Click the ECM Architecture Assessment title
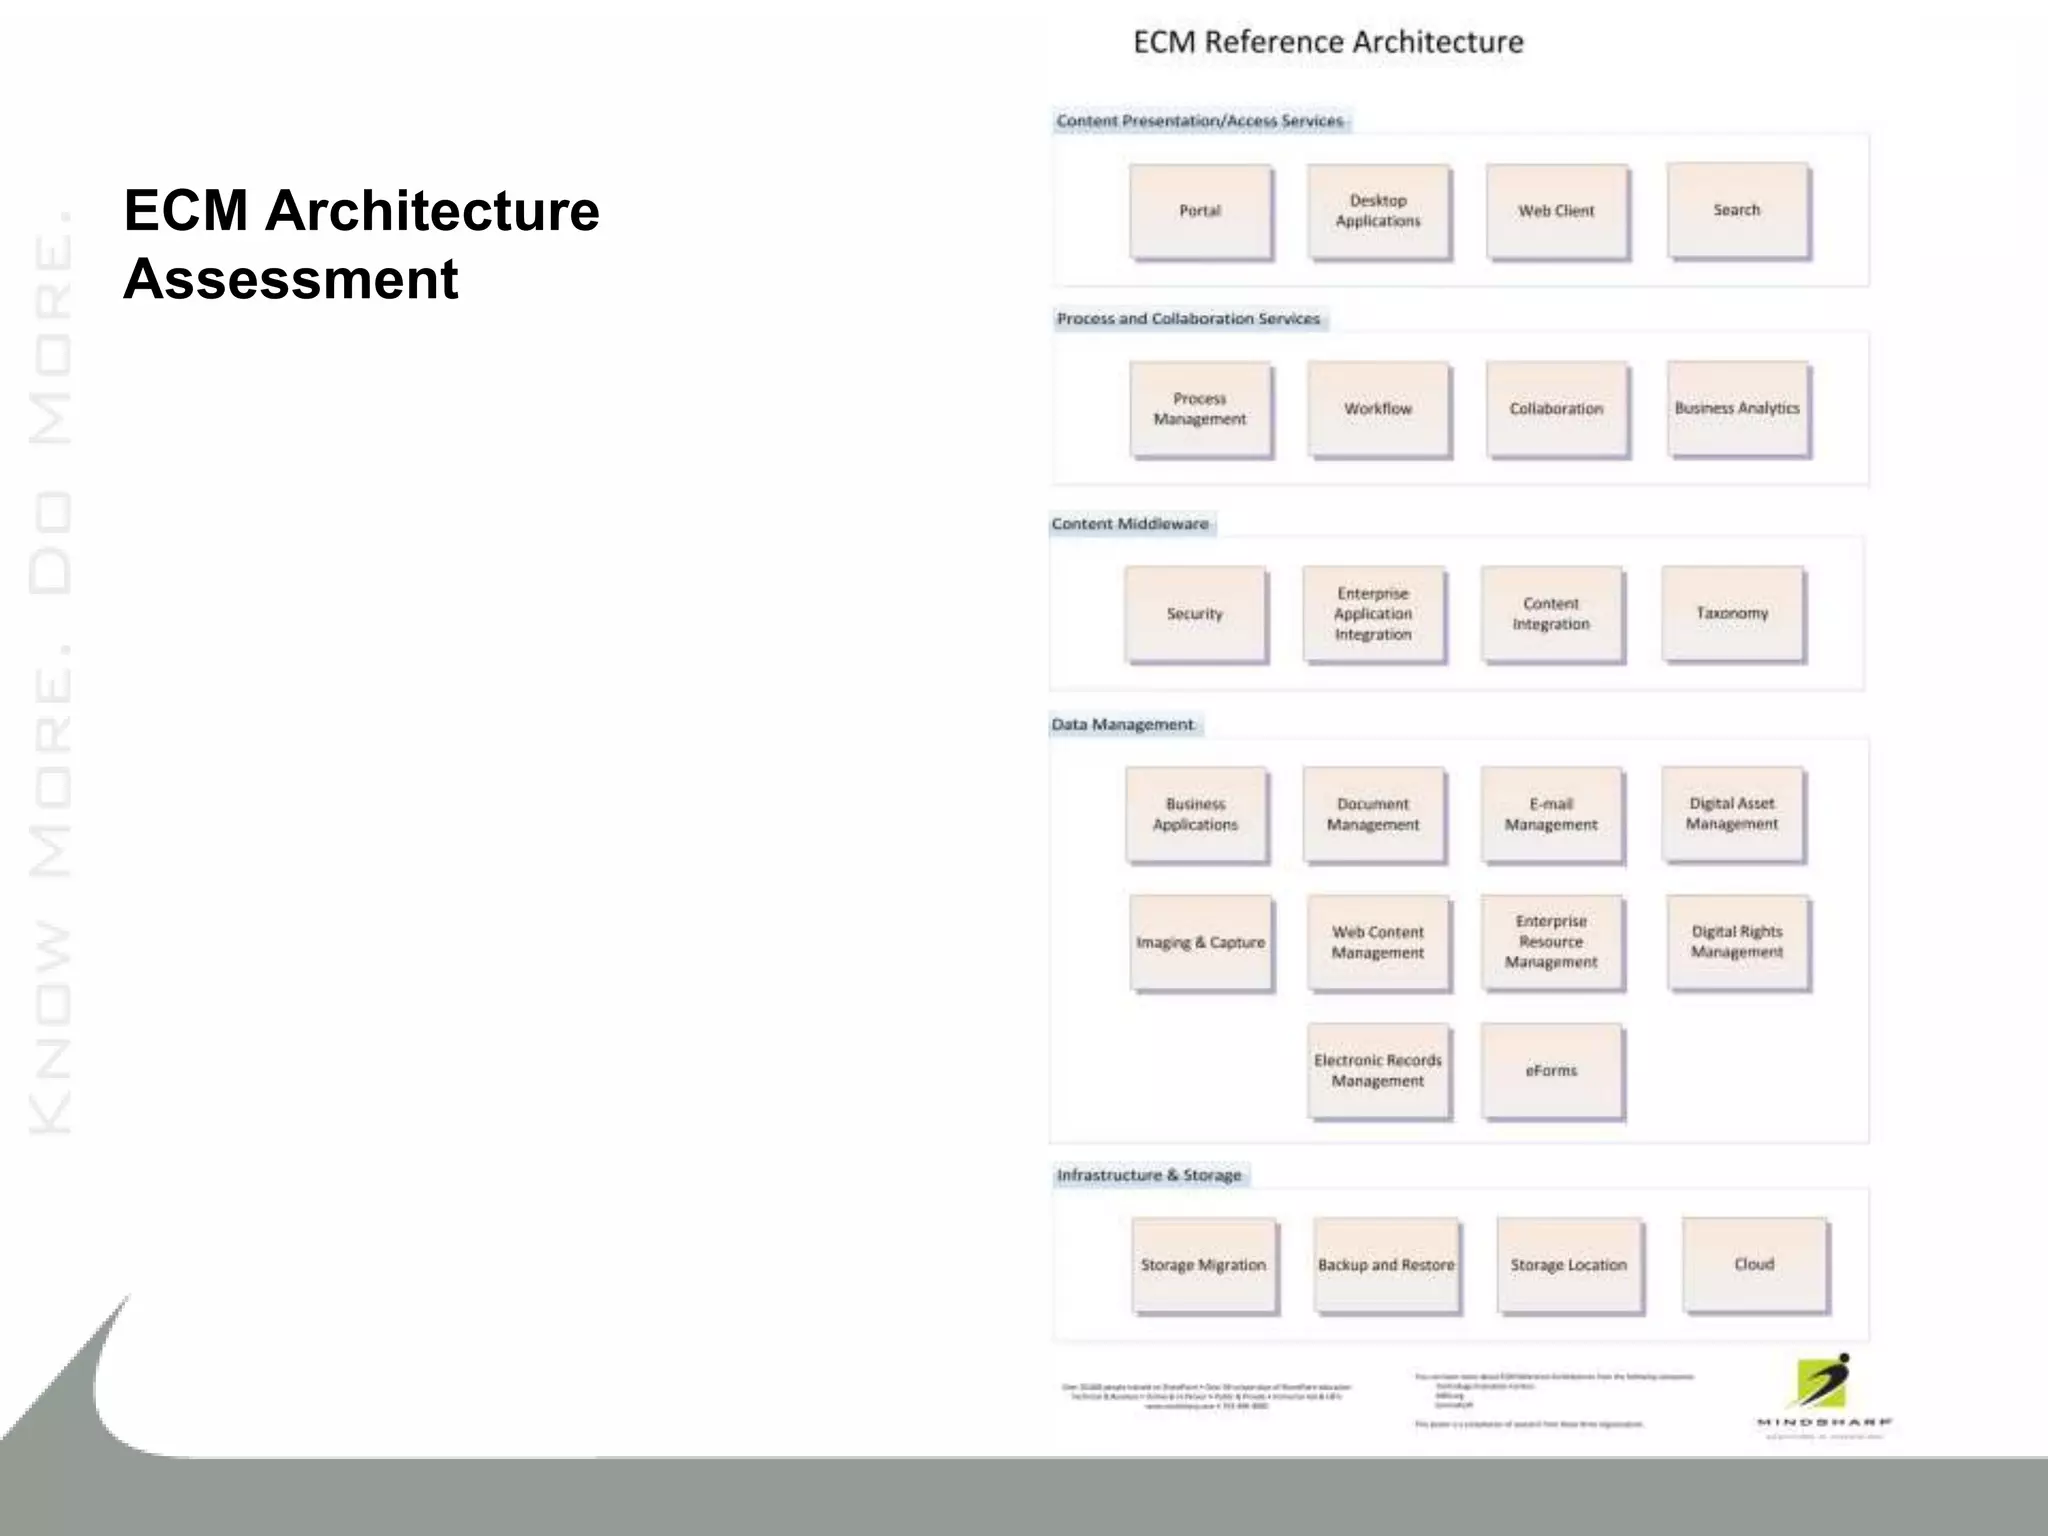 coord(361,244)
